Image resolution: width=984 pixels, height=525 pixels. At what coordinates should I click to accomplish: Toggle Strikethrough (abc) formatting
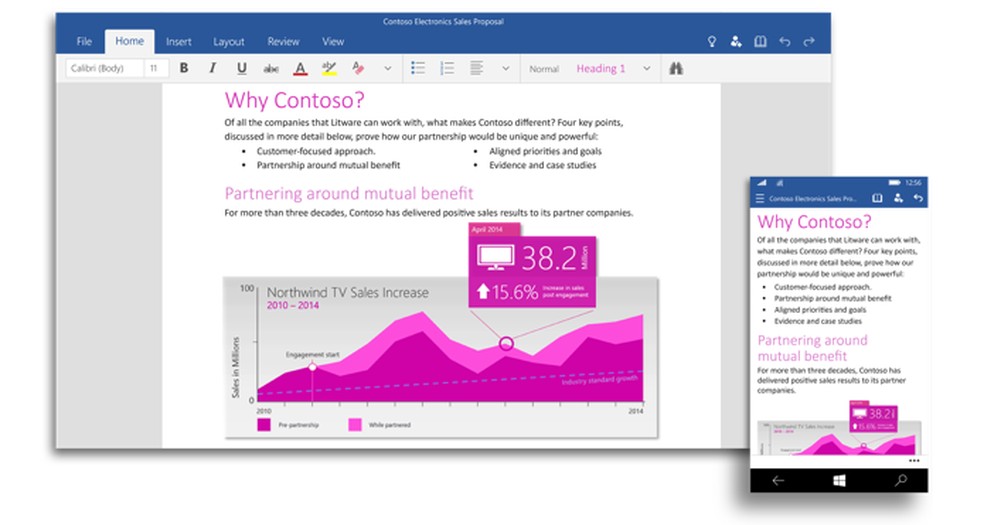[x=270, y=68]
